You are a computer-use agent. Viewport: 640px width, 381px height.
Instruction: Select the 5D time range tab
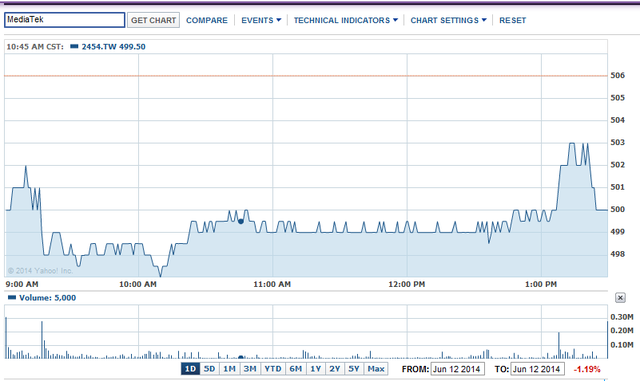209,369
